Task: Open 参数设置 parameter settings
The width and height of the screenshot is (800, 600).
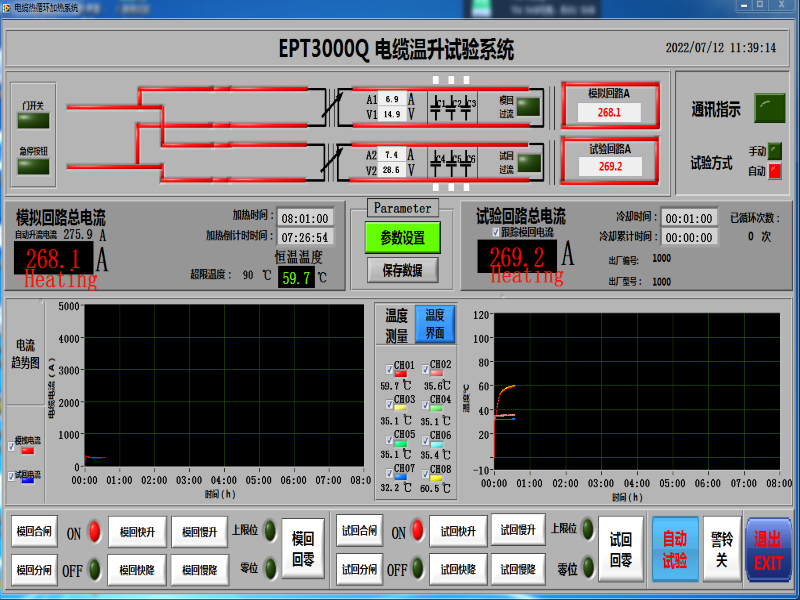Action: click(x=403, y=238)
